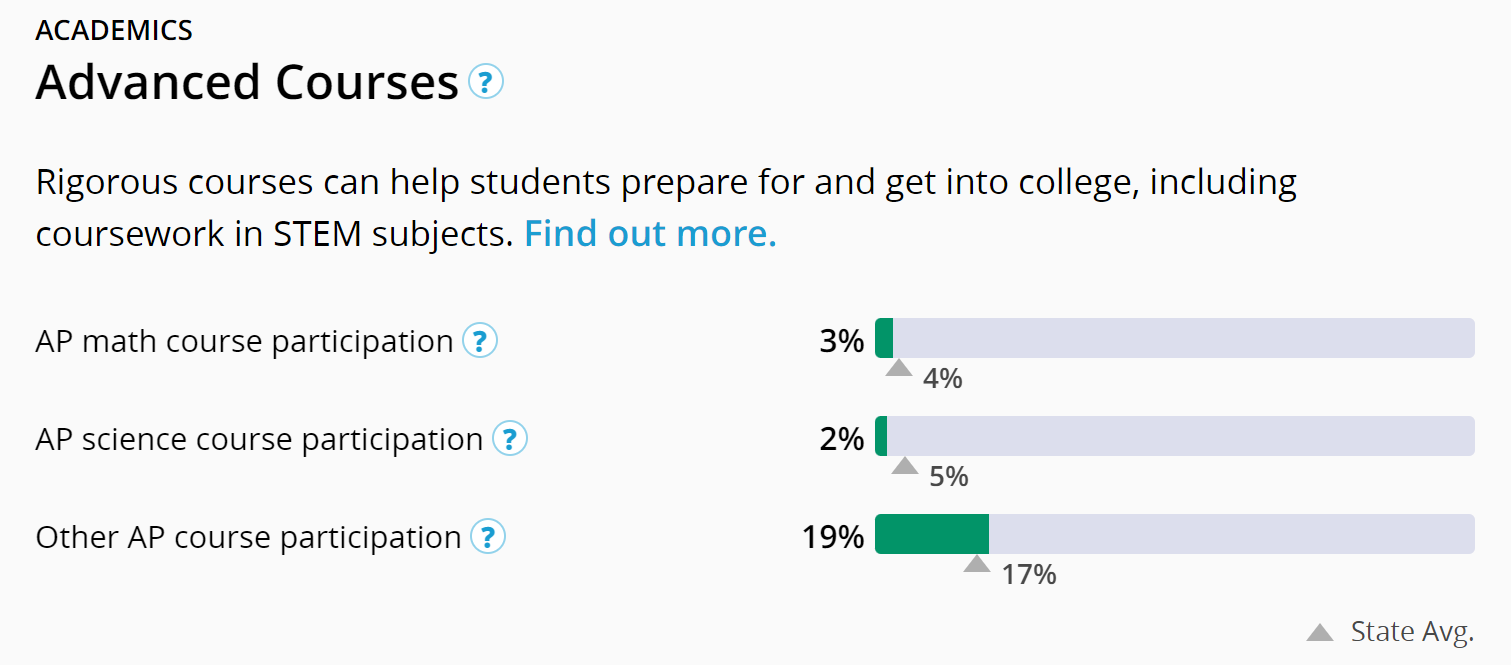This screenshot has height=665, width=1511.
Task: Click the 'Advanced Courses' heading
Action: click(247, 82)
